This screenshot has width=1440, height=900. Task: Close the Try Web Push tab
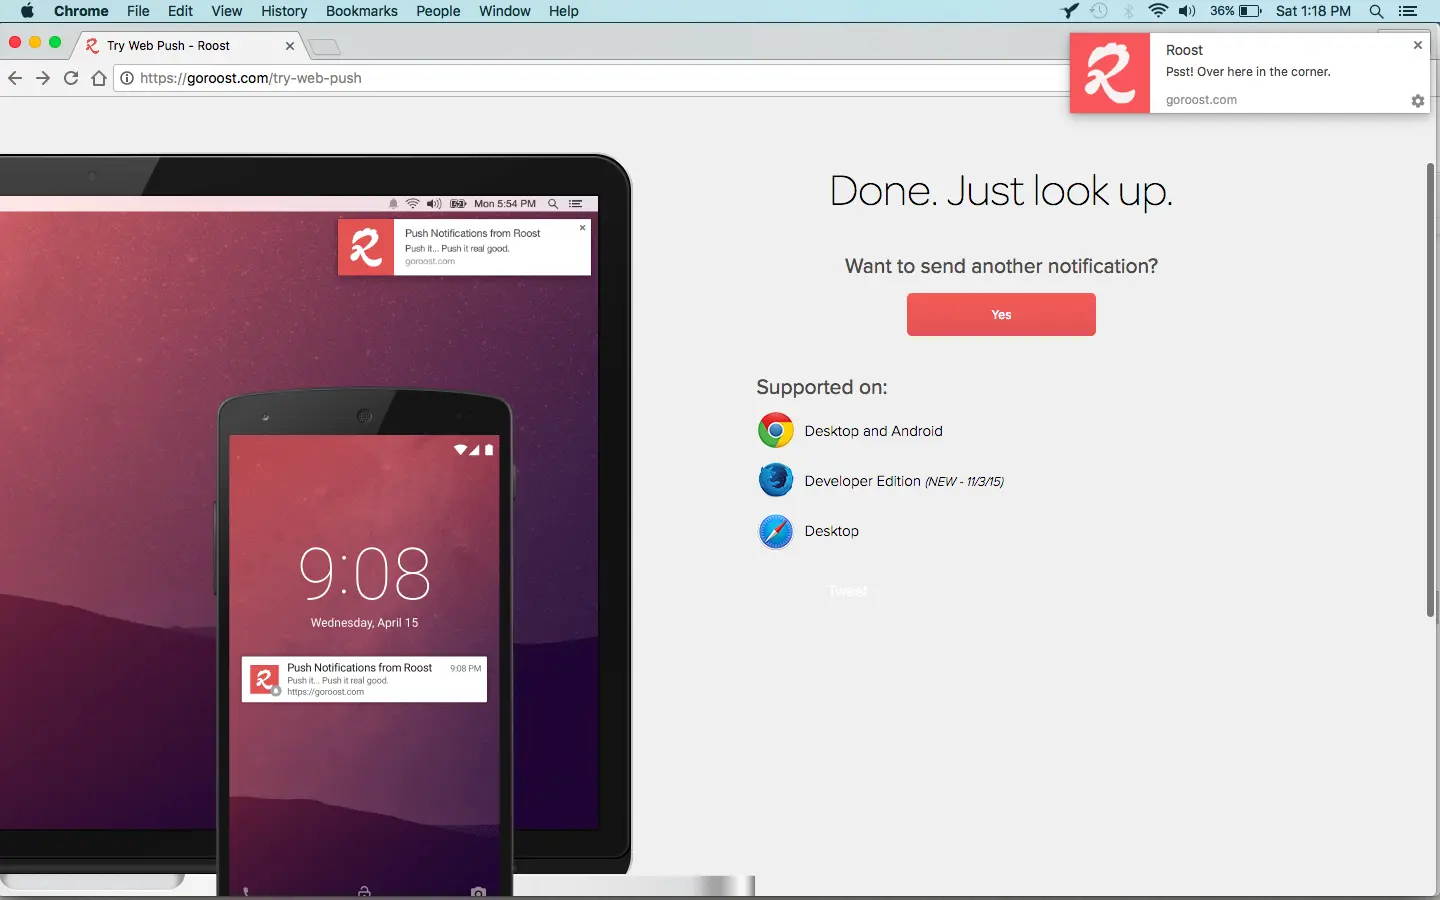290,46
